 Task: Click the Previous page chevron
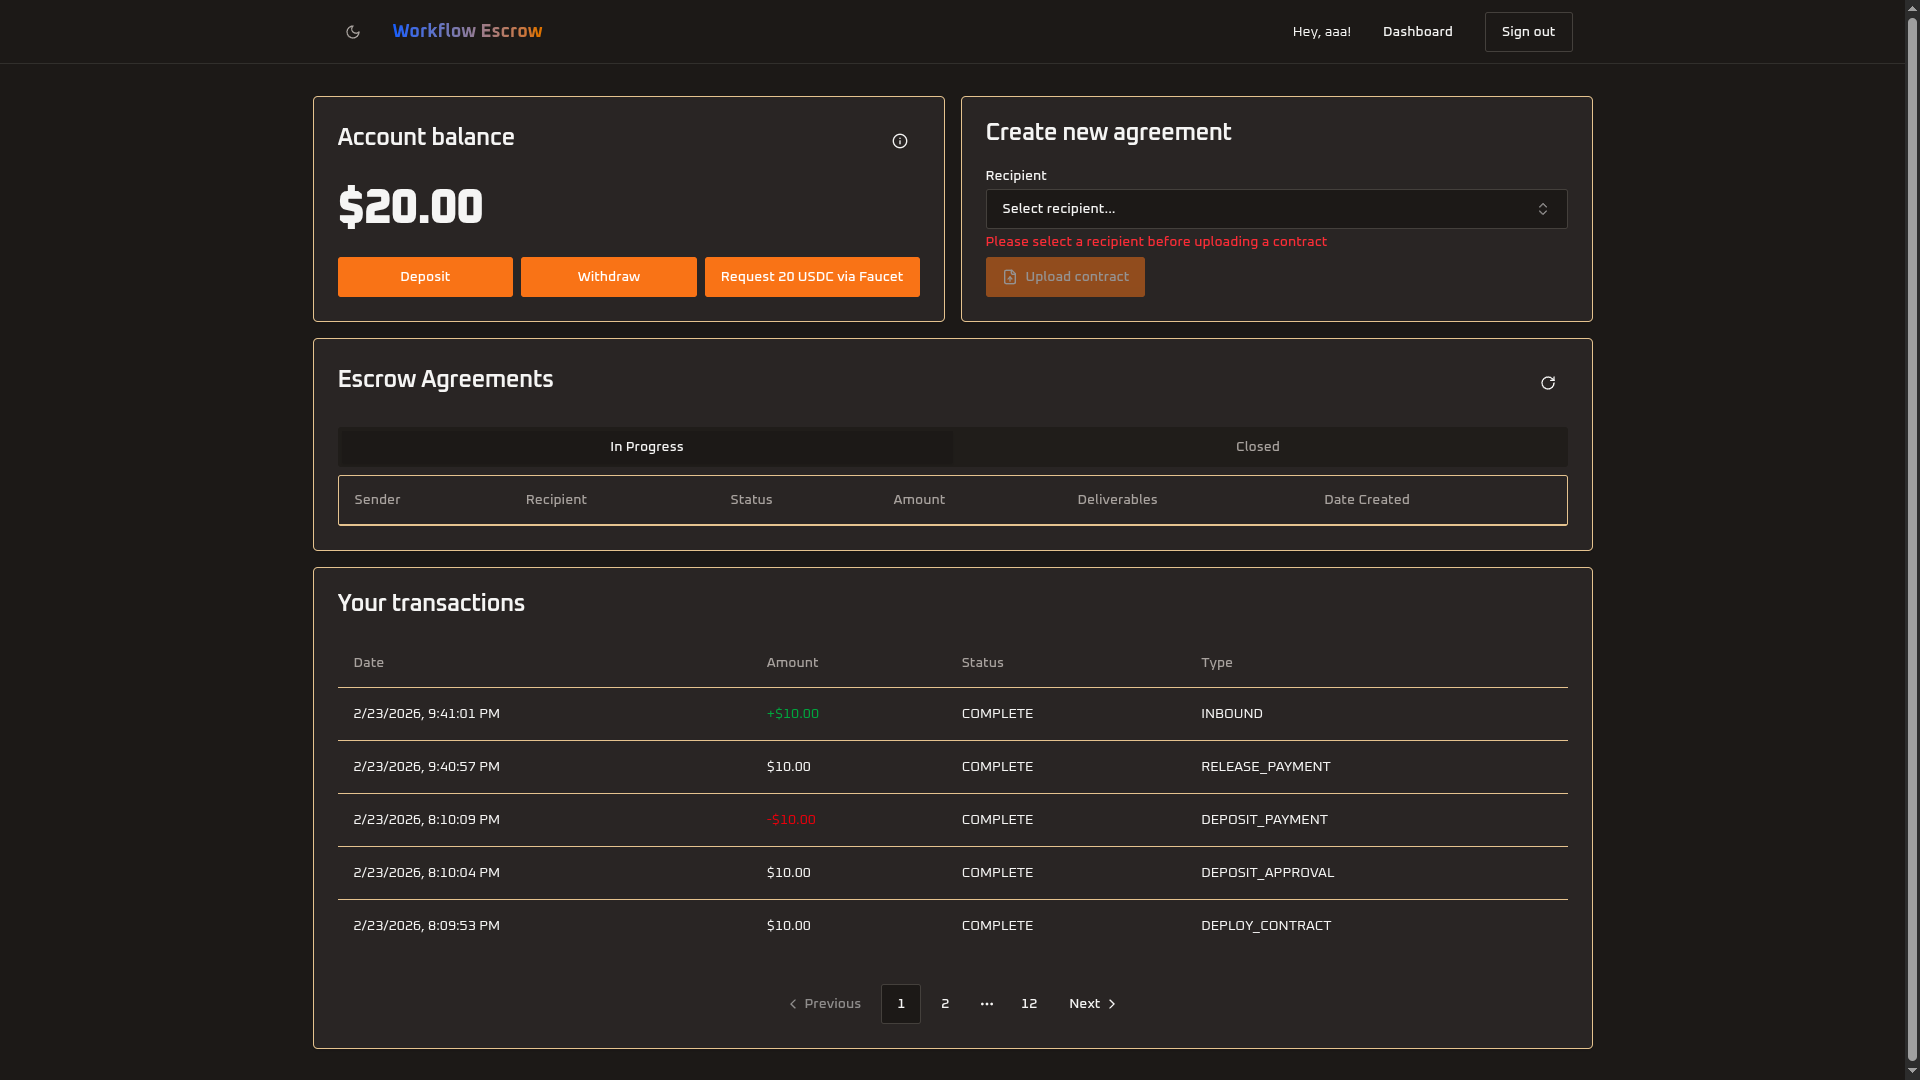click(793, 1004)
